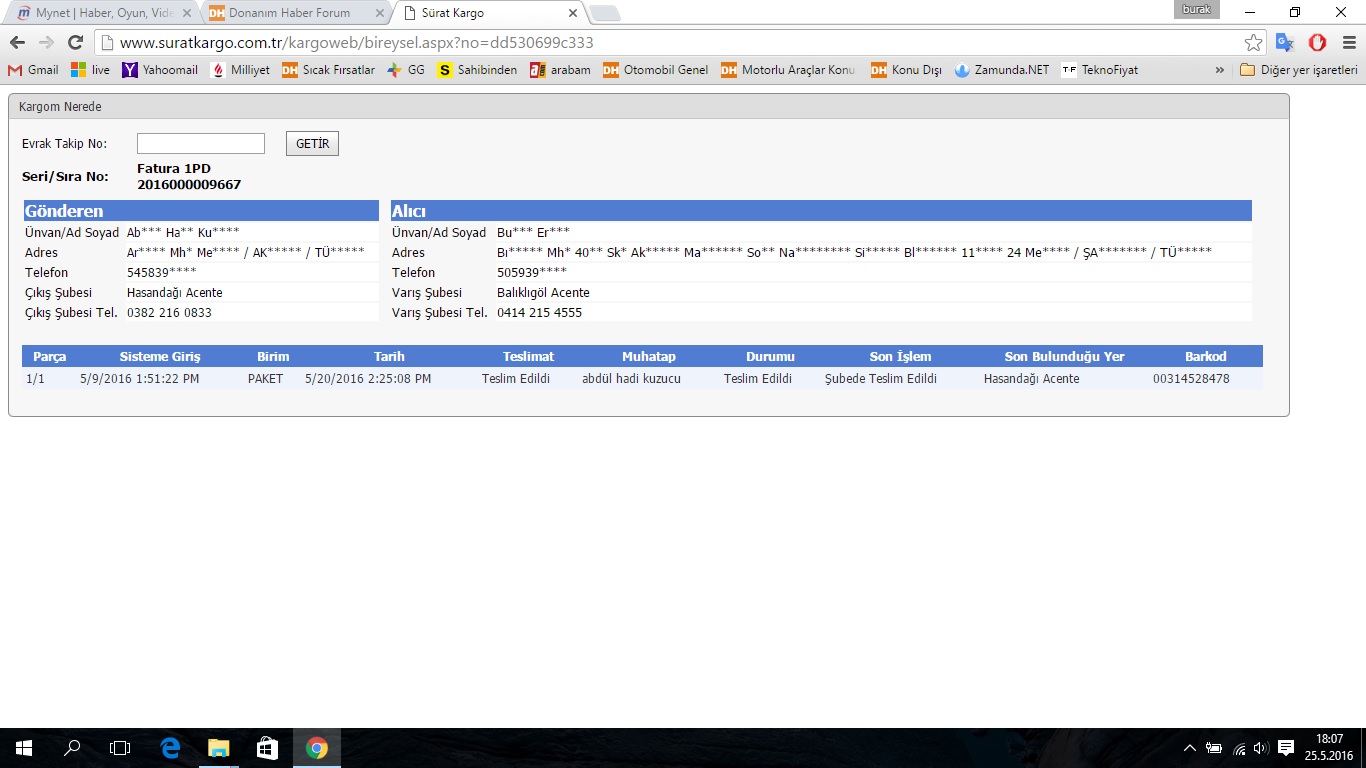
Task: Click the browser Forward arrow
Action: click(46, 43)
